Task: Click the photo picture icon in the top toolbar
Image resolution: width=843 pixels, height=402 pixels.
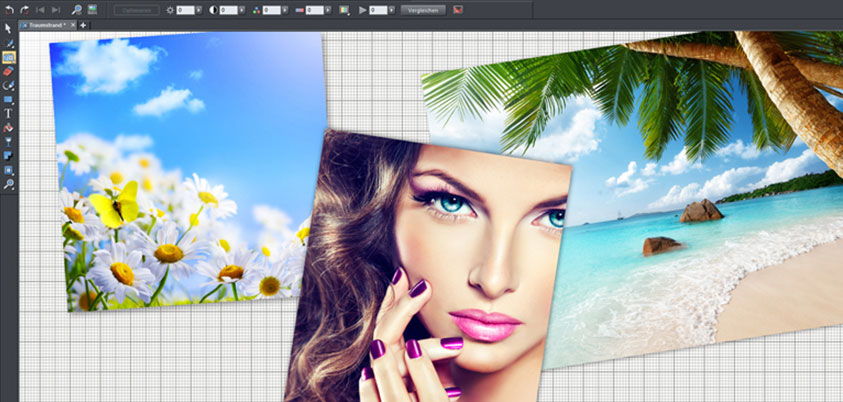Action: click(92, 10)
